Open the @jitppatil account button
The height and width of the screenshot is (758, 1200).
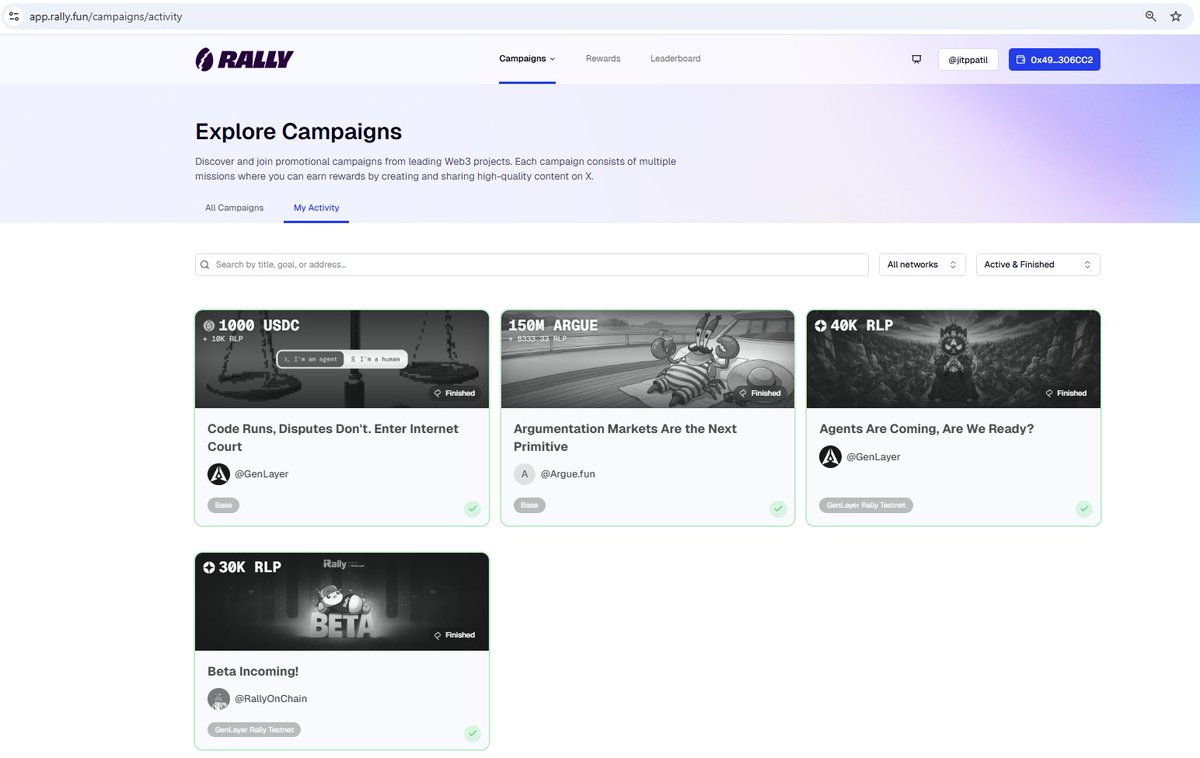click(x=968, y=60)
